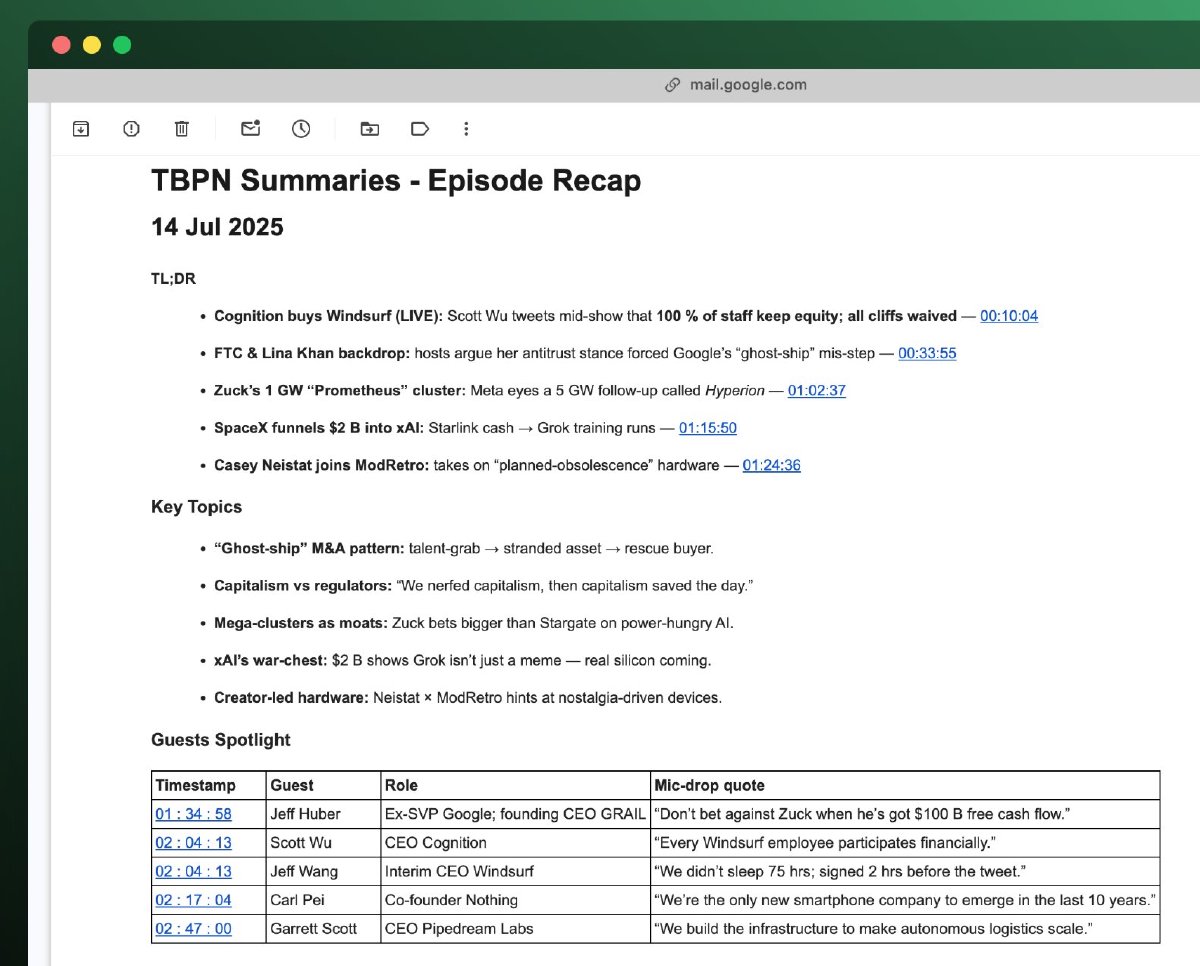Image resolution: width=1200 pixels, height=966 pixels.
Task: Delete the email using the trash icon
Action: click(181, 129)
